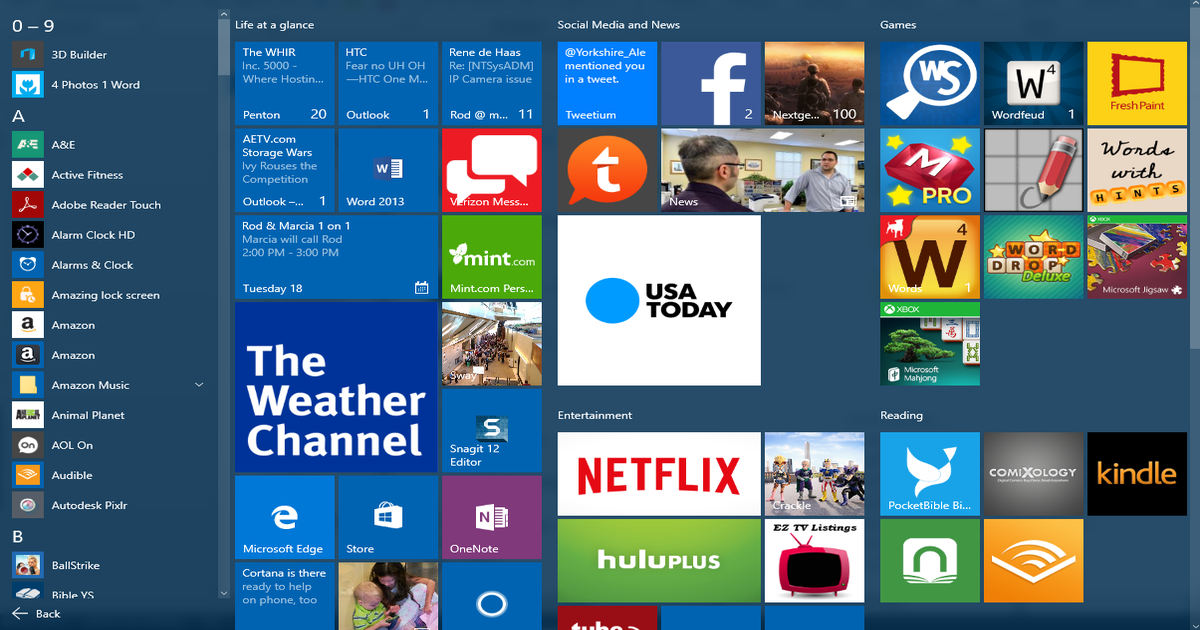Expand the Amazon Music entry
Viewport: 1200px width, 630px height.
coord(199,384)
